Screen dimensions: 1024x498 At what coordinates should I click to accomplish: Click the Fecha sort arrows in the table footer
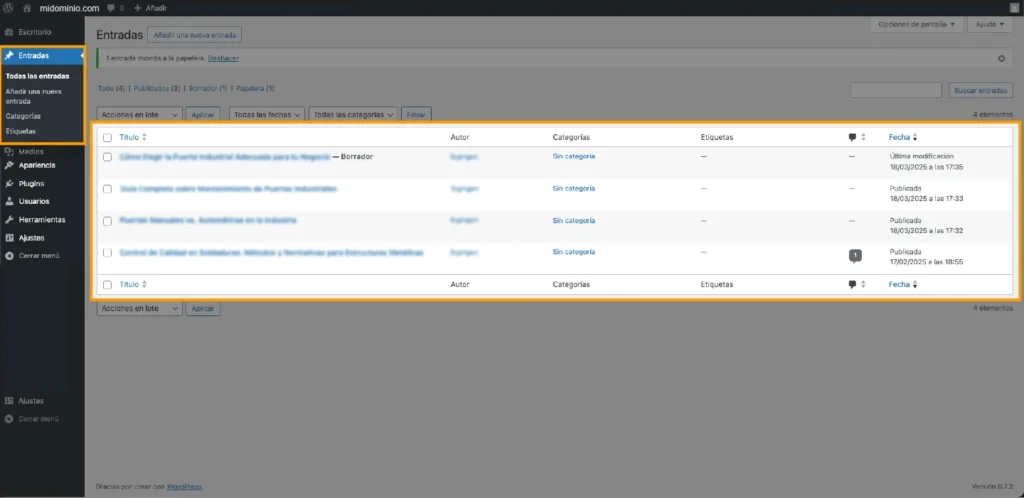pyautogui.click(x=914, y=285)
